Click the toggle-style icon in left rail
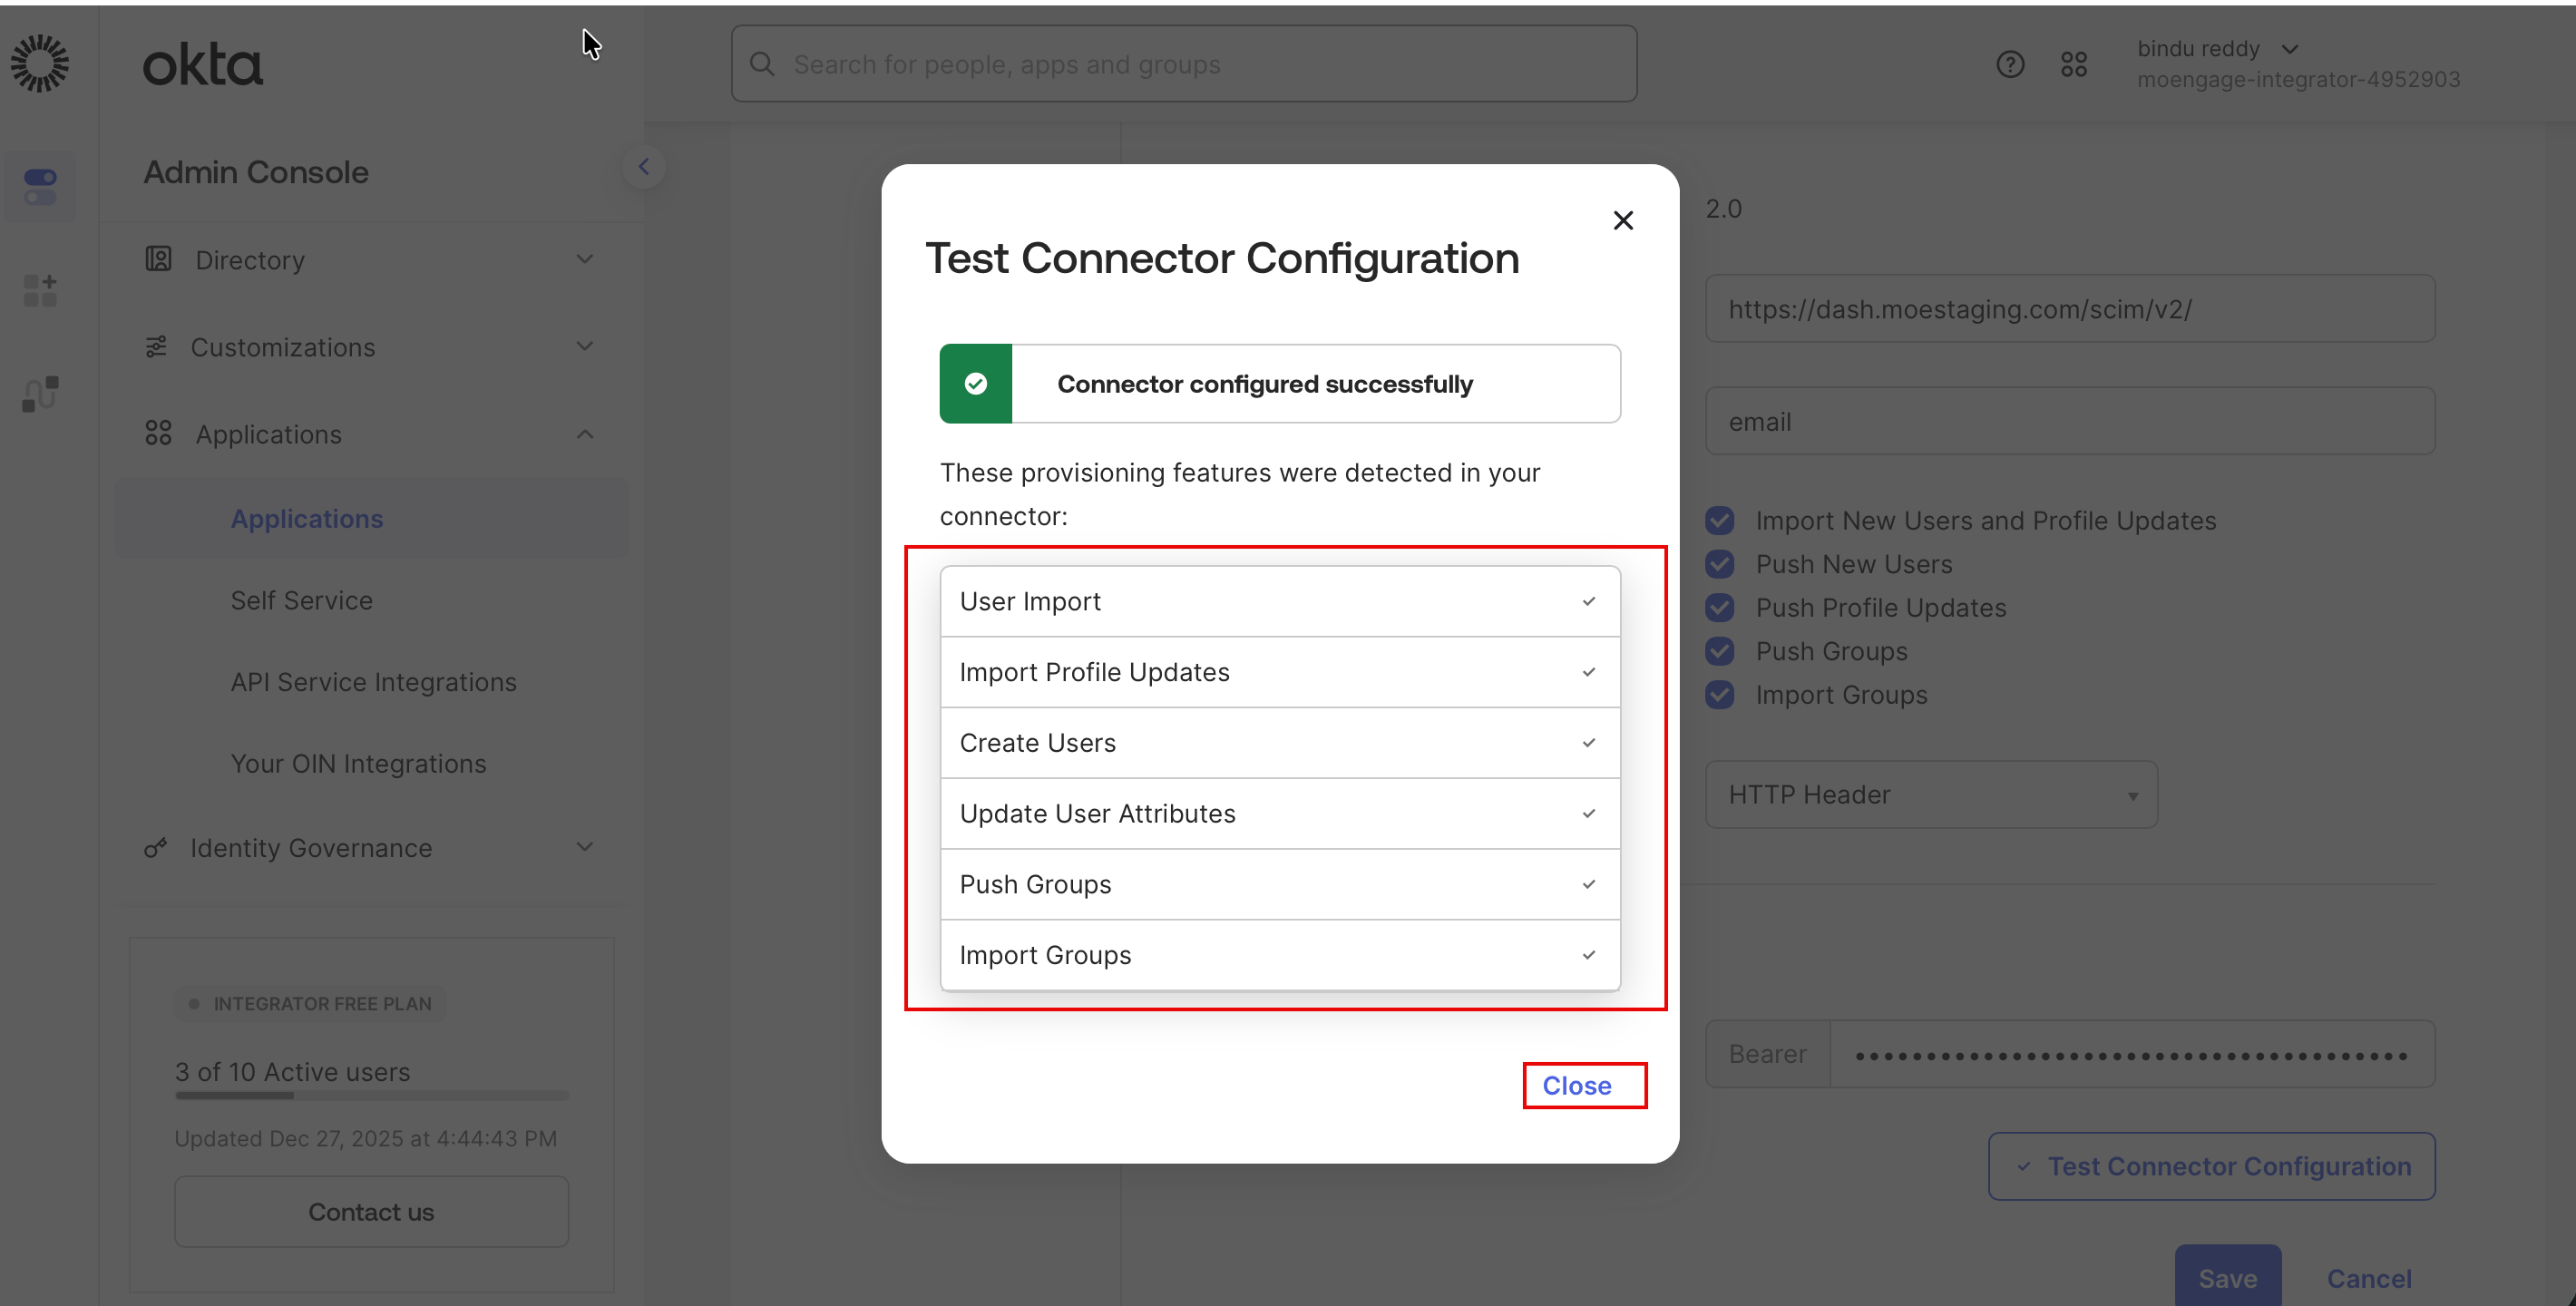The height and width of the screenshot is (1306, 2576). [x=40, y=186]
